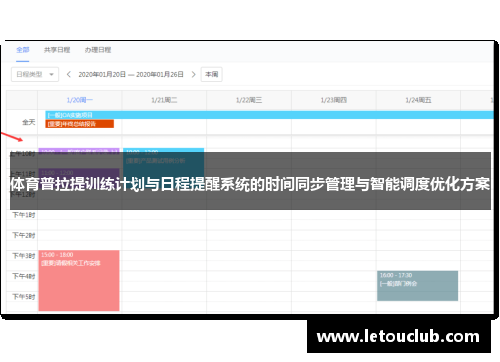Switch to the 全部 tab

[x=23, y=50]
